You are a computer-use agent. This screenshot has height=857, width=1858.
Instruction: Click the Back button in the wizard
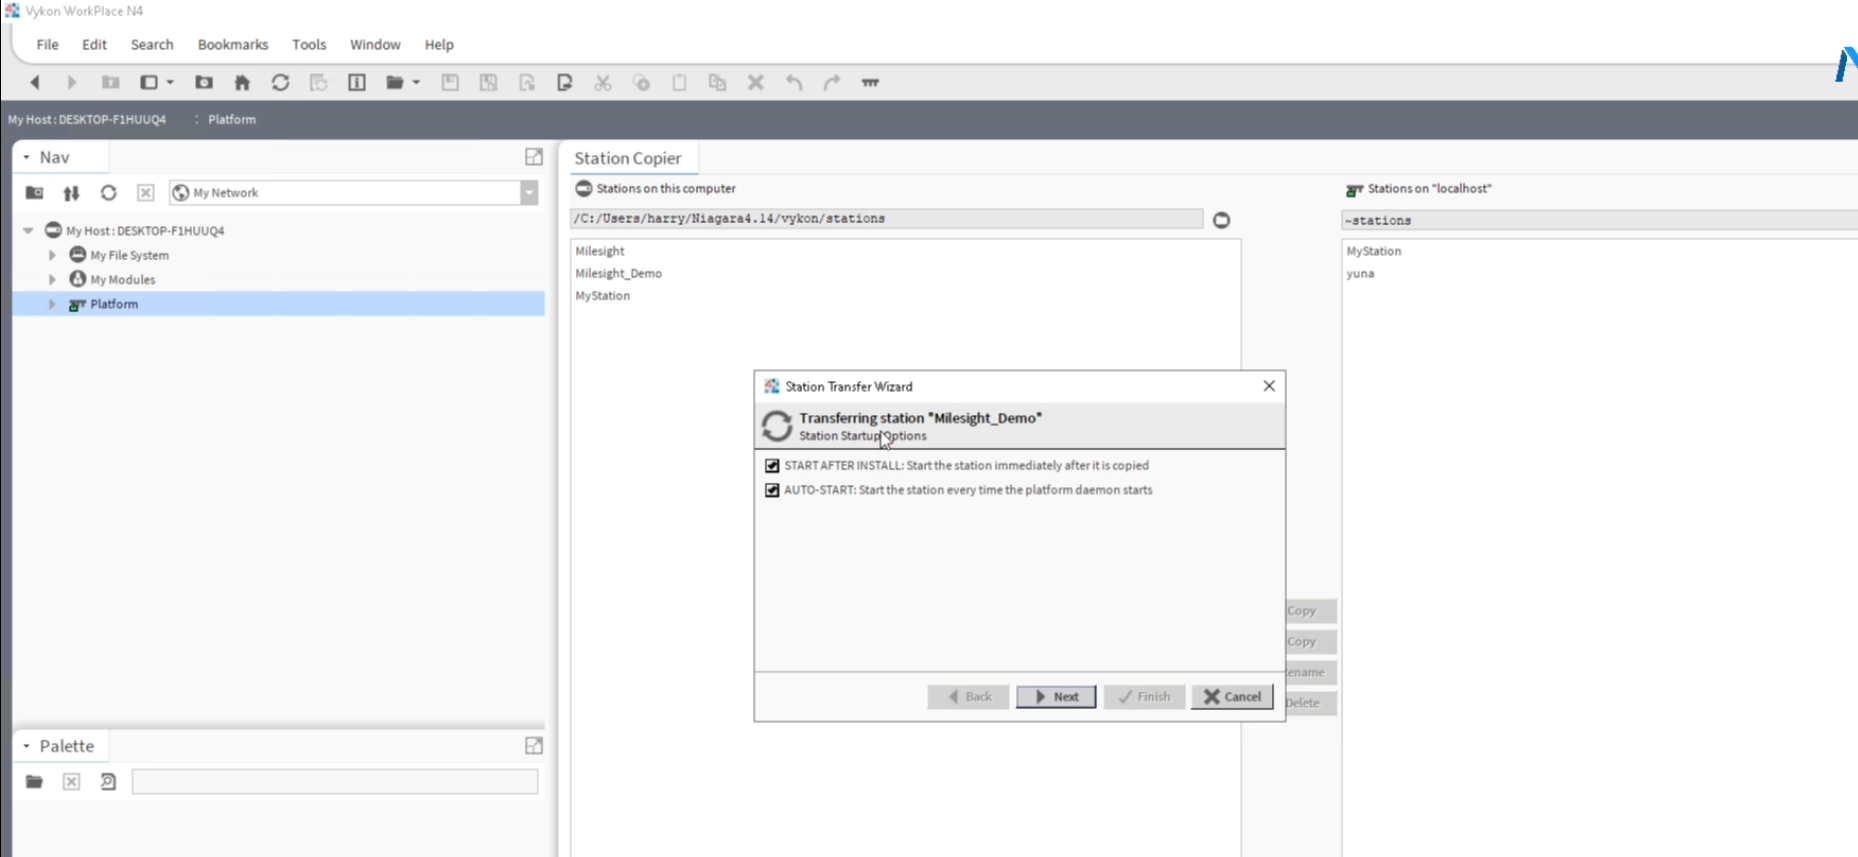(968, 697)
